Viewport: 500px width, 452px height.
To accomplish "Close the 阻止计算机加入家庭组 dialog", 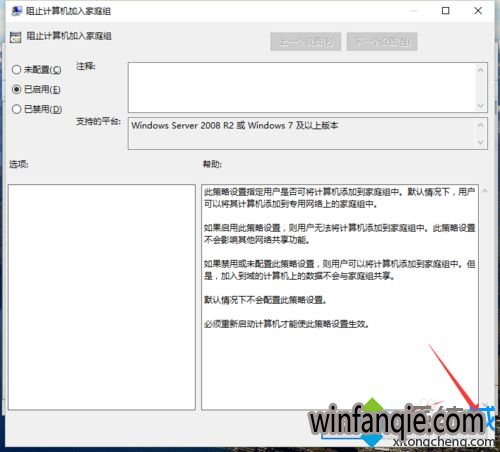I will click(x=478, y=11).
